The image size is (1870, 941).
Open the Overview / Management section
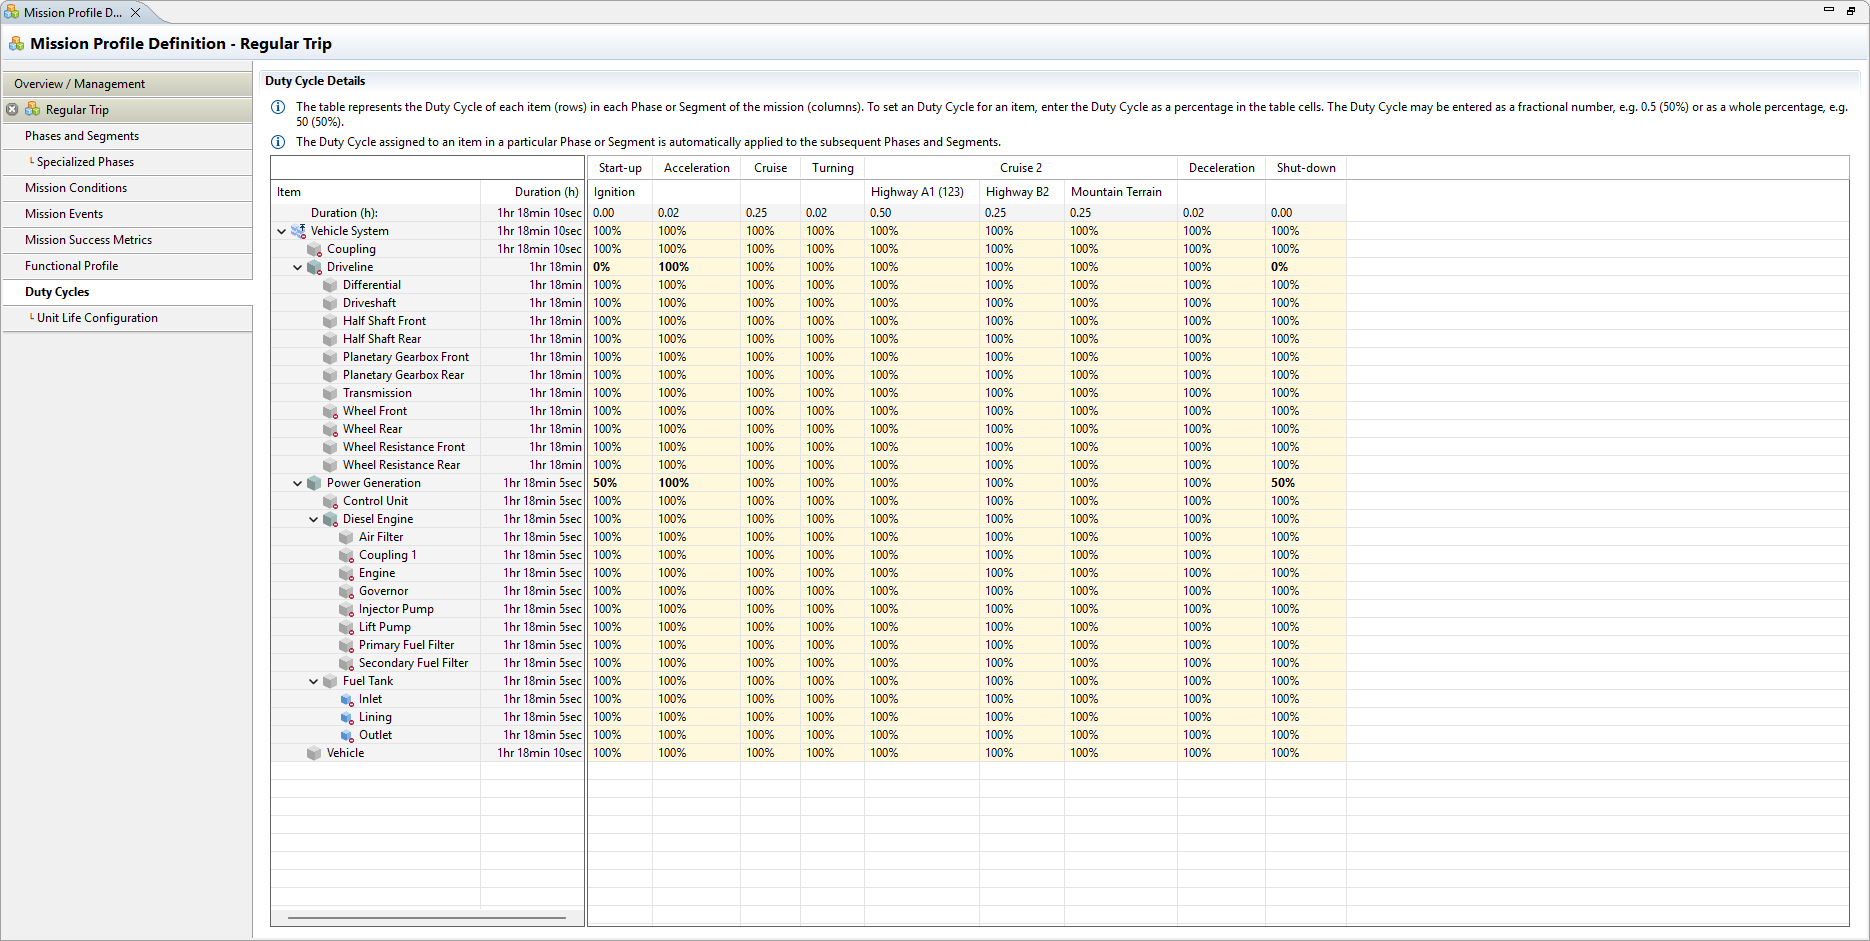[127, 84]
